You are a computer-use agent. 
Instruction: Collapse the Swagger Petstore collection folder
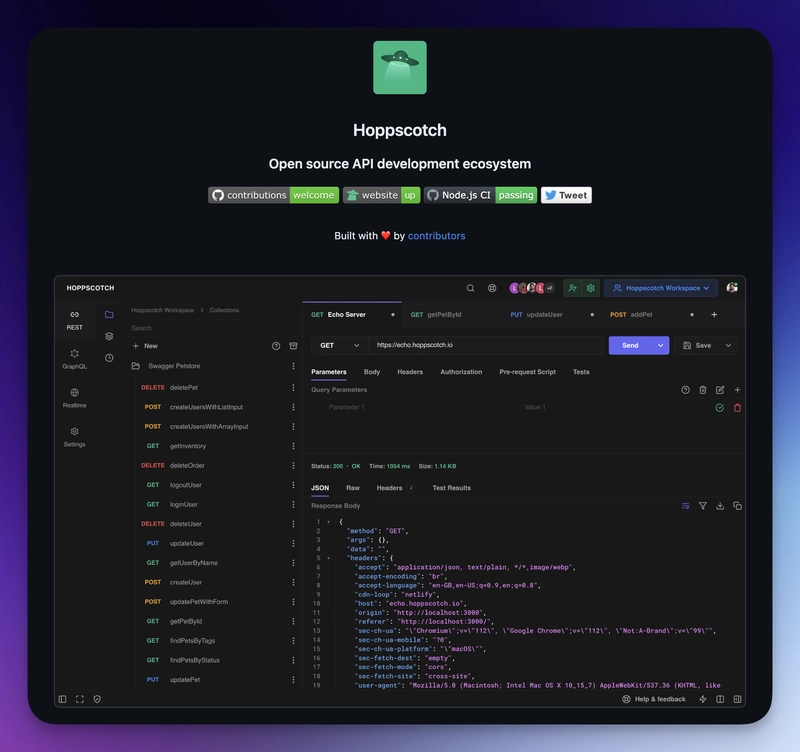136,366
